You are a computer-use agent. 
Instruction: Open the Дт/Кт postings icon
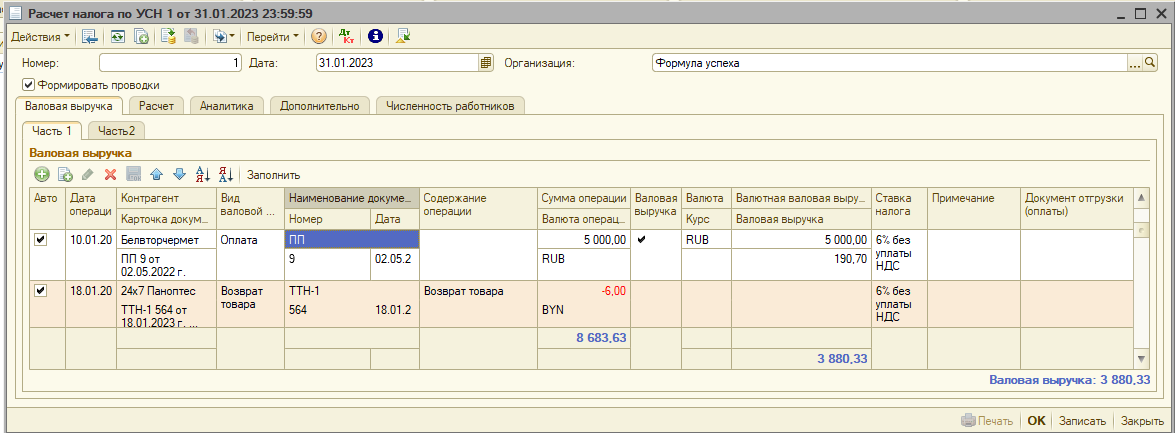click(347, 36)
